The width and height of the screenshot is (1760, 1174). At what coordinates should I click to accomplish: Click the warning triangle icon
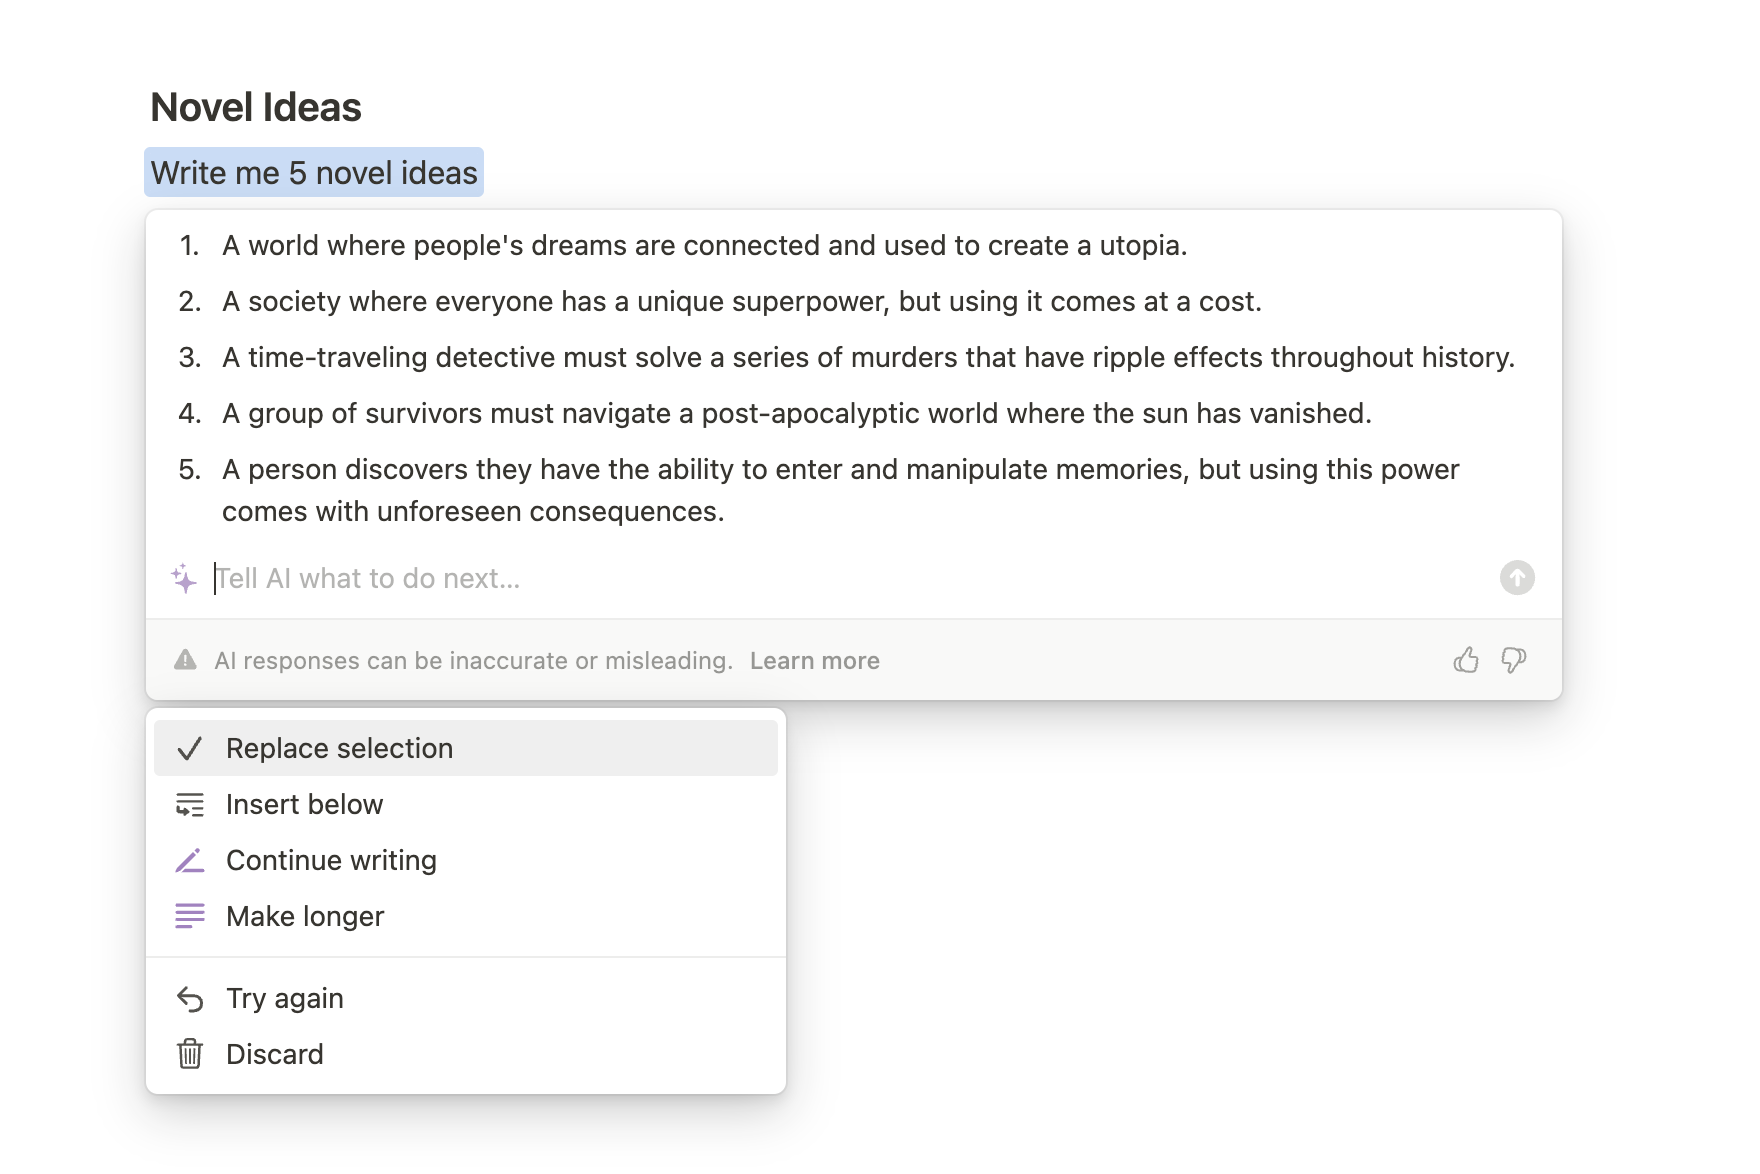185,660
